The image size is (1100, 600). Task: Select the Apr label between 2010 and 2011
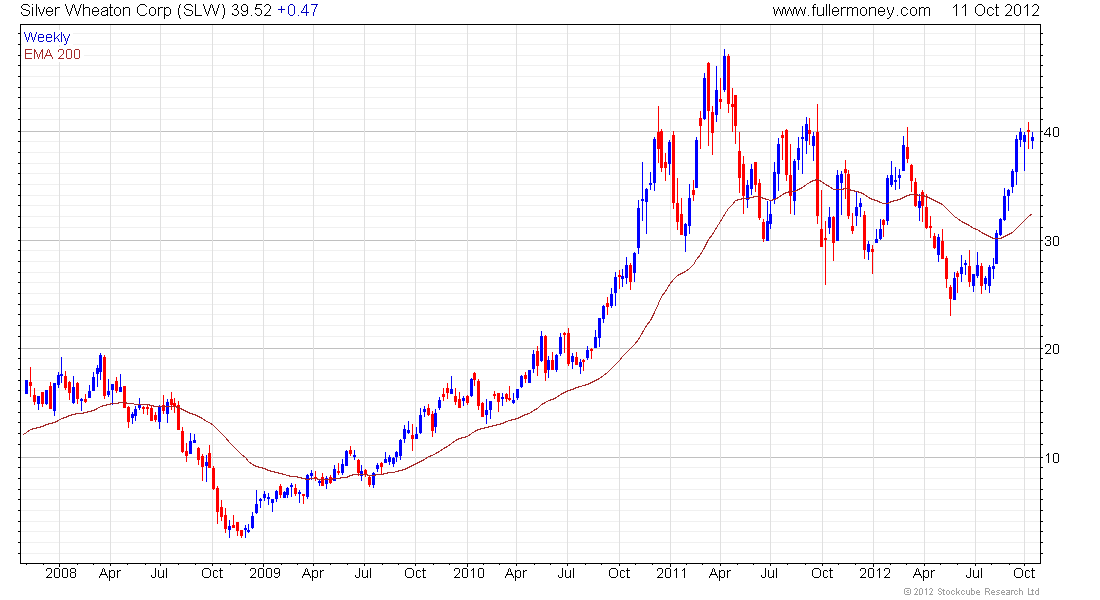tap(516, 573)
